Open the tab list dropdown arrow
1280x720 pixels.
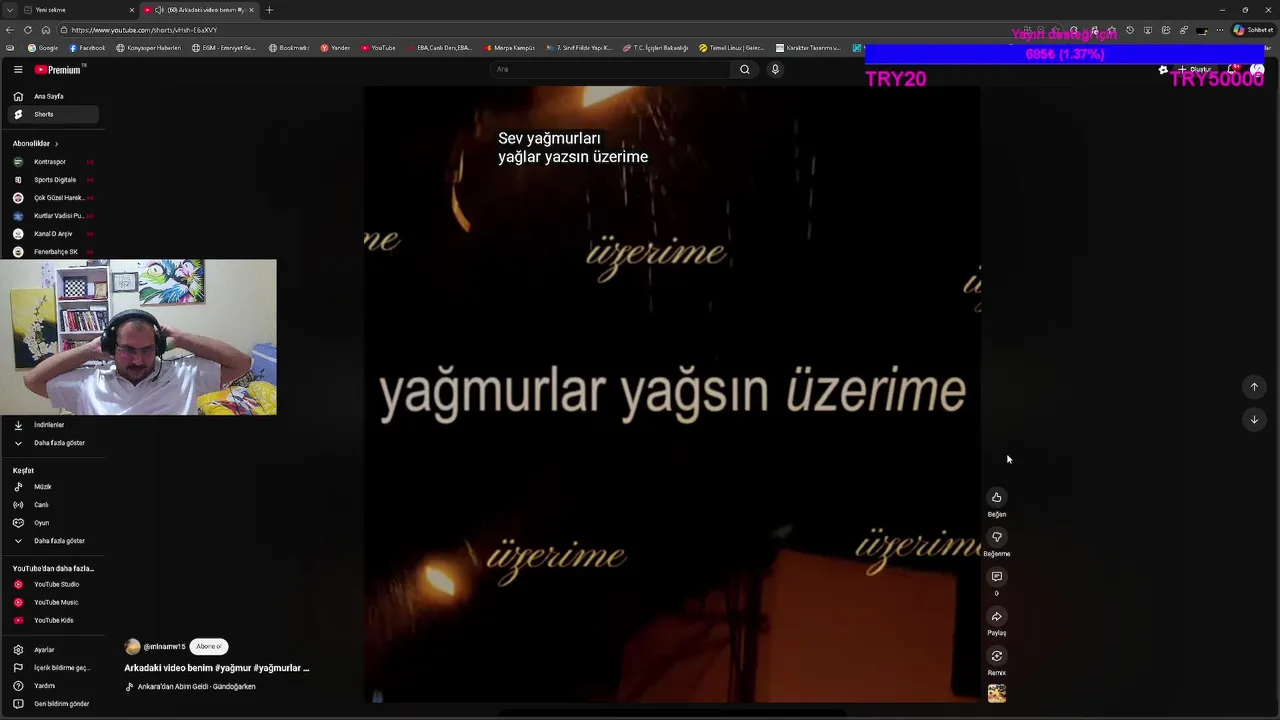click(x=9, y=10)
